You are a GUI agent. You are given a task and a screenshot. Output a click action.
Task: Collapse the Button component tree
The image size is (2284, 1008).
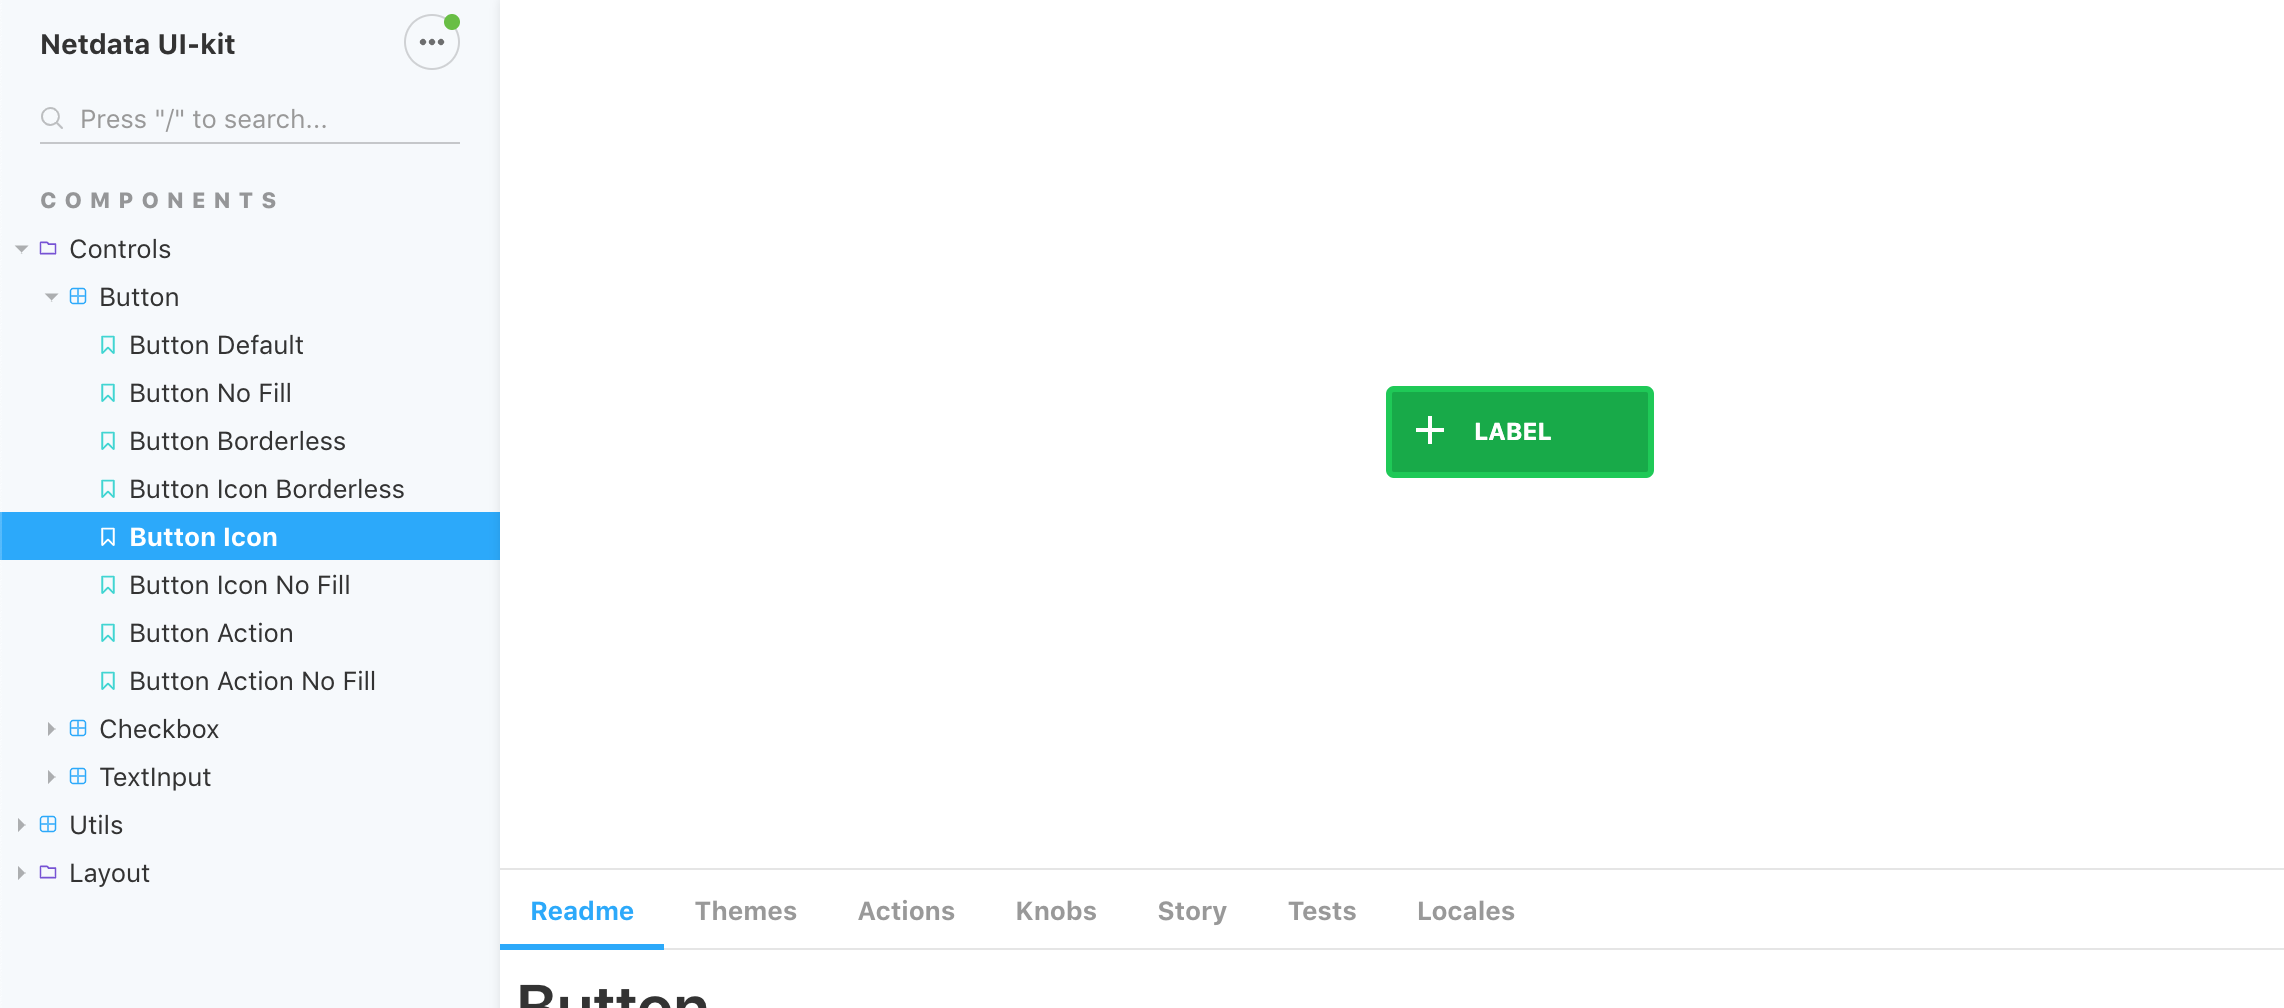pyautogui.click(x=52, y=296)
